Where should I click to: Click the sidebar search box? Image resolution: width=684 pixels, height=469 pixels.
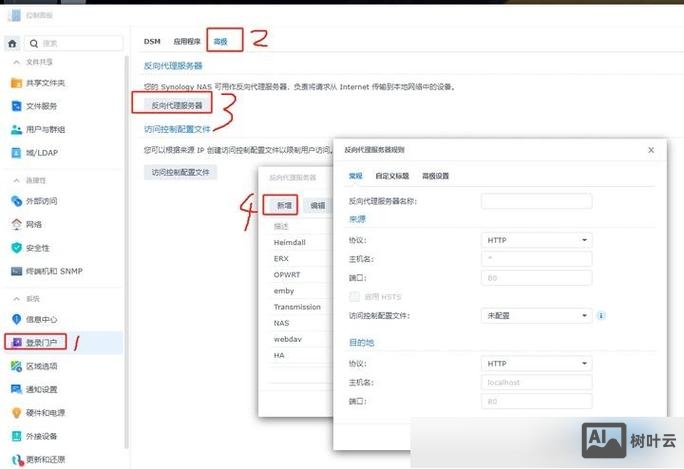click(74, 43)
